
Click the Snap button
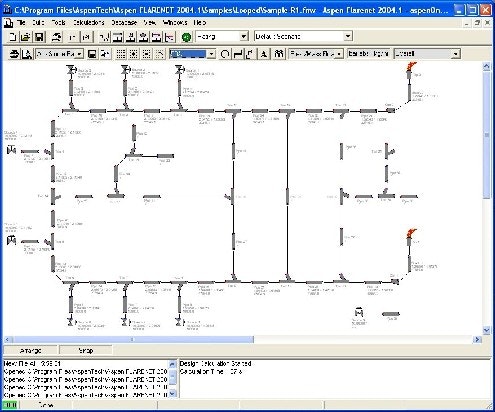pyautogui.click(x=86, y=350)
